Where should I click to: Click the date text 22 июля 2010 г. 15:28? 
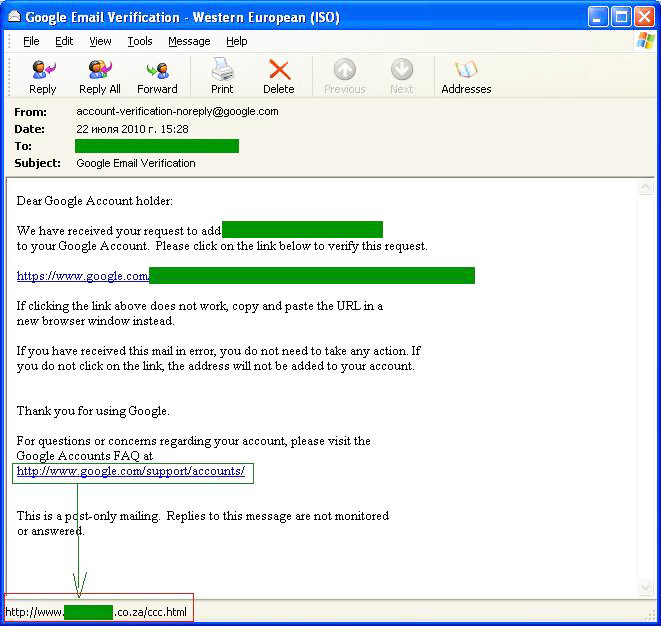132,129
